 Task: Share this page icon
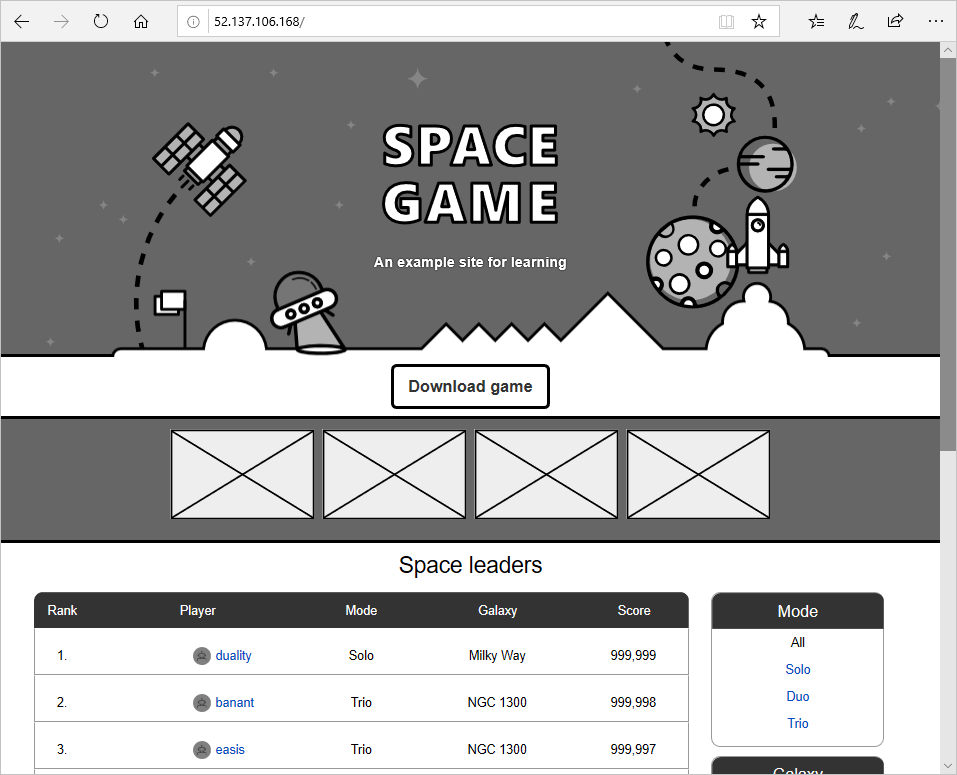[x=895, y=22]
